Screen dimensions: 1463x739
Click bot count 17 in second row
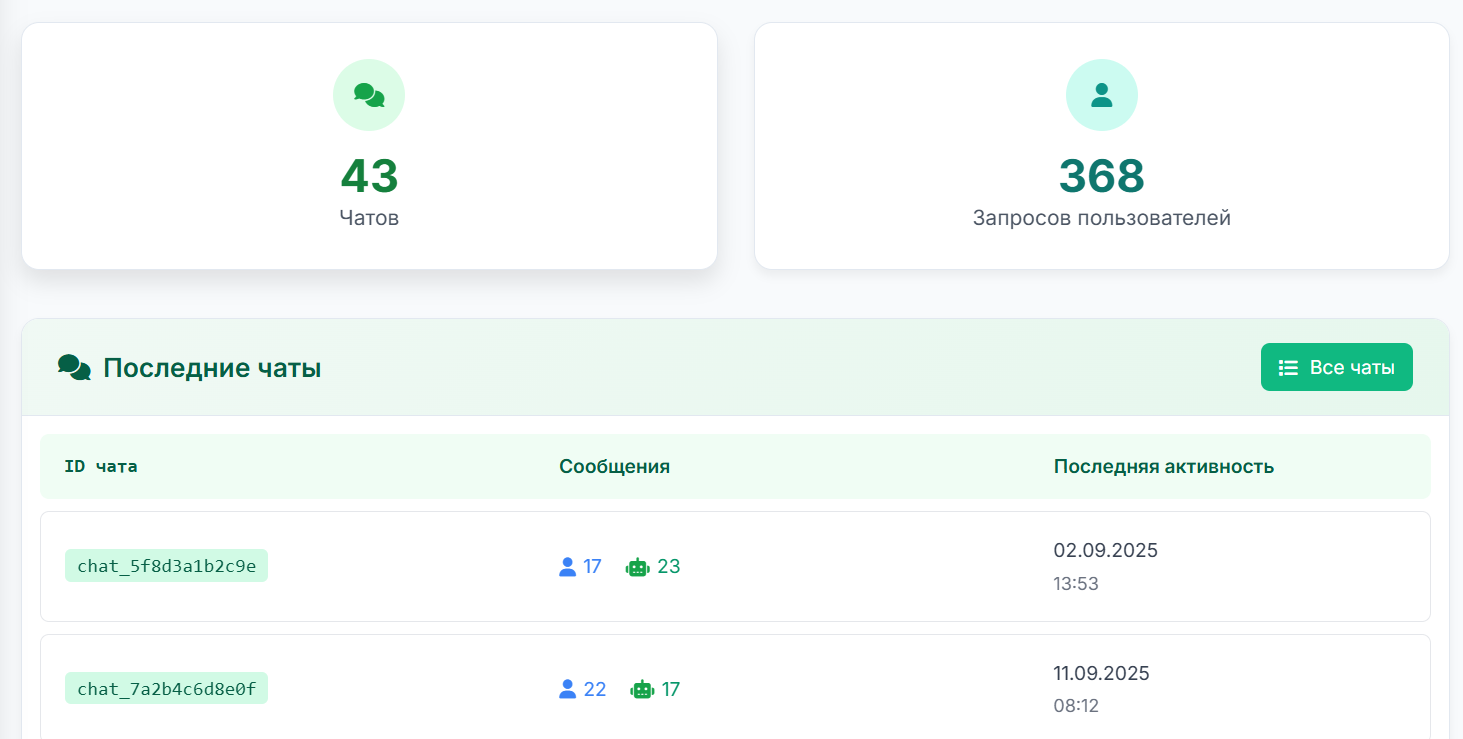point(671,689)
